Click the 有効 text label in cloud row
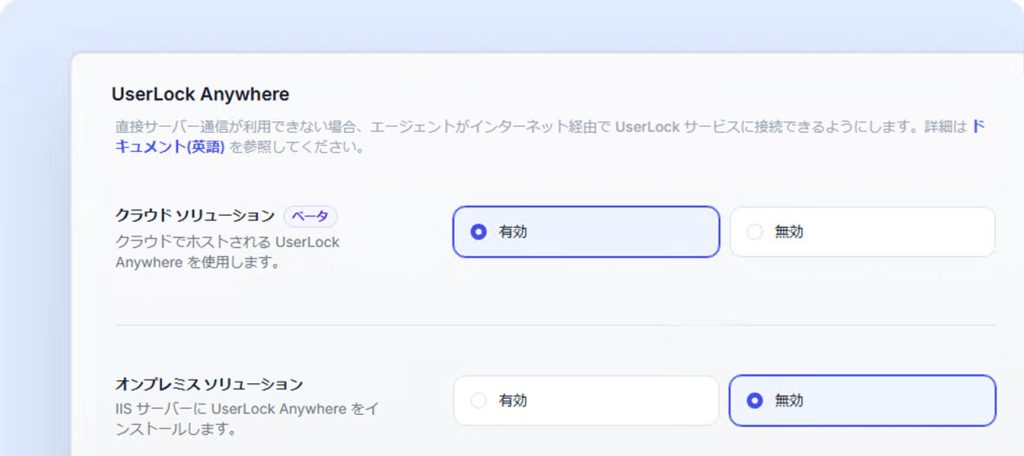Viewport: 1024px width, 456px height. (513, 232)
